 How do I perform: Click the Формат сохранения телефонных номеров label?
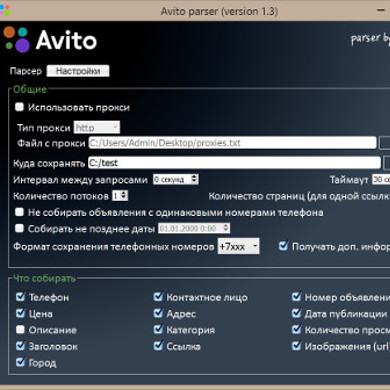[x=114, y=247]
